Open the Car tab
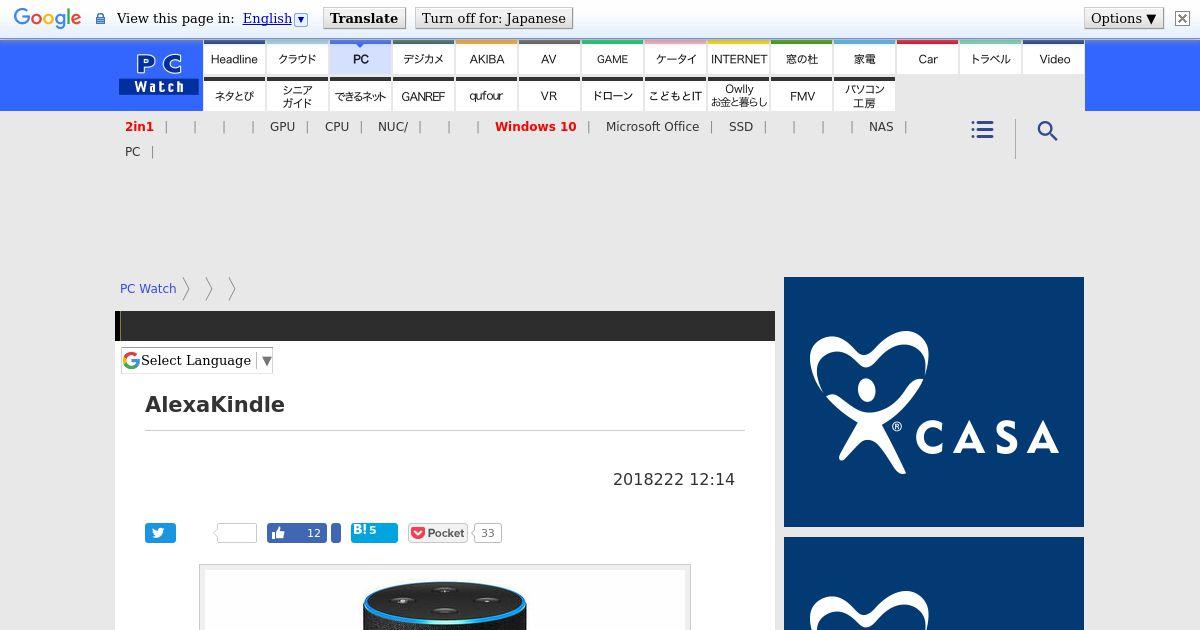The height and width of the screenshot is (630, 1200). click(928, 58)
